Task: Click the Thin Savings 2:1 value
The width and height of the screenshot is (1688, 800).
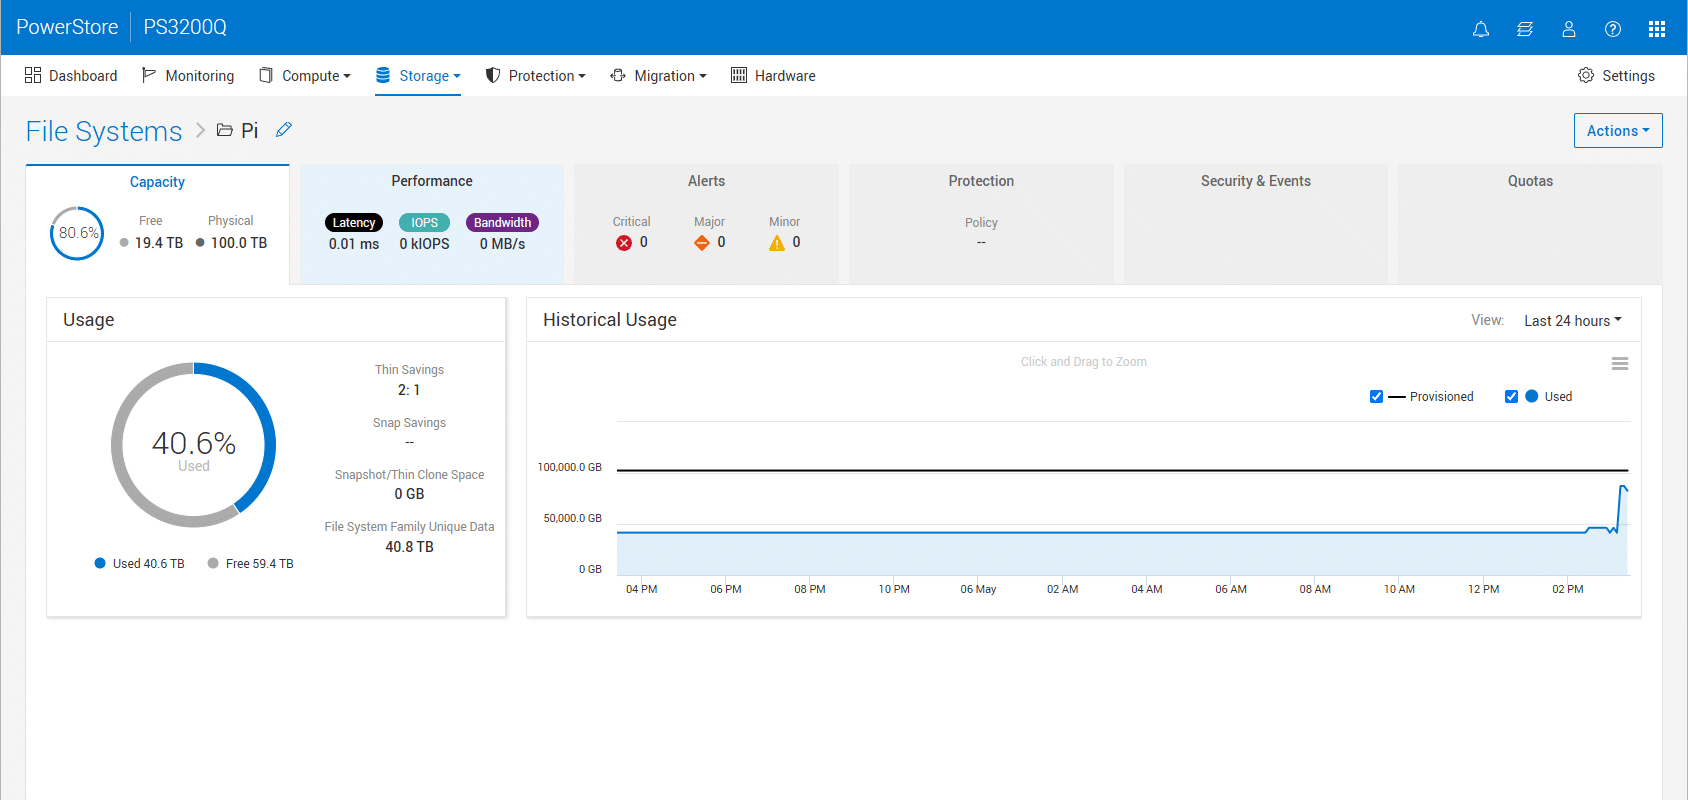Action: pos(409,390)
